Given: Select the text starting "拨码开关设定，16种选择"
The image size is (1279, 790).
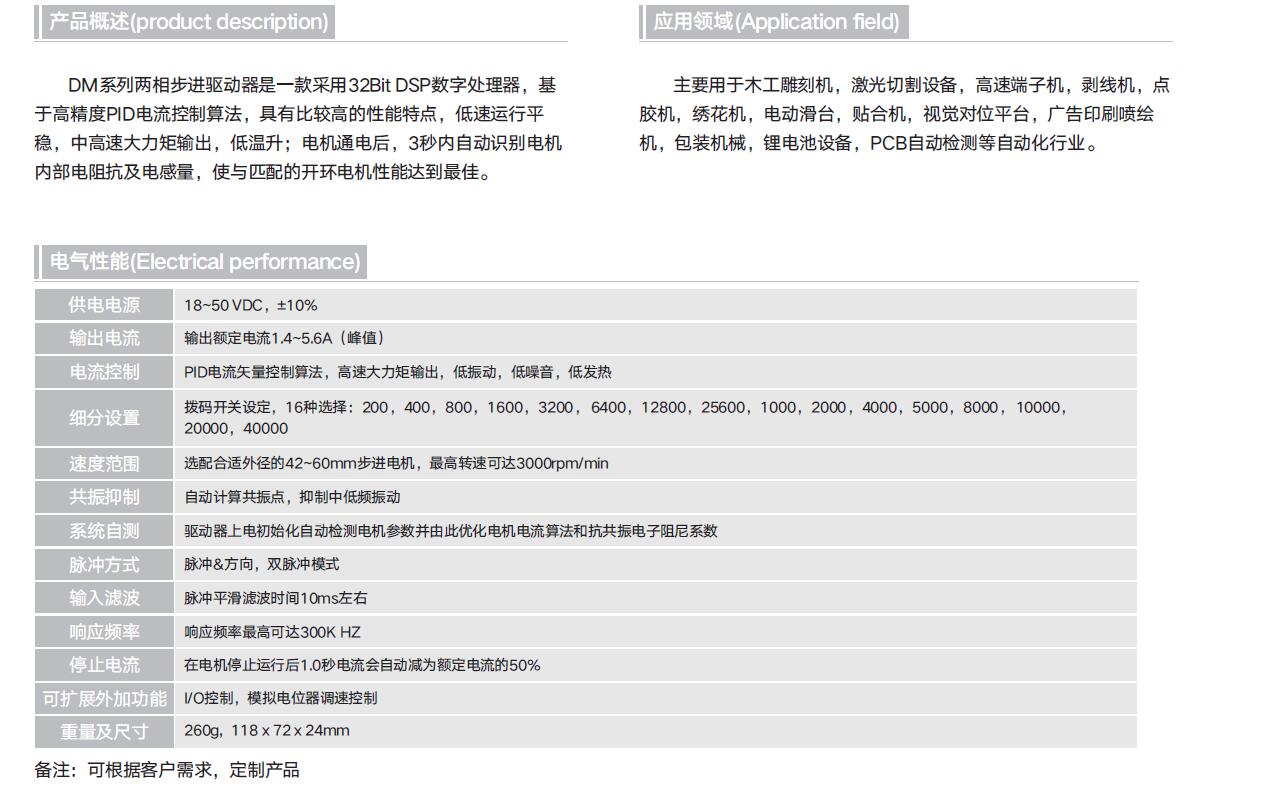Looking at the screenshot, I should point(628,418).
